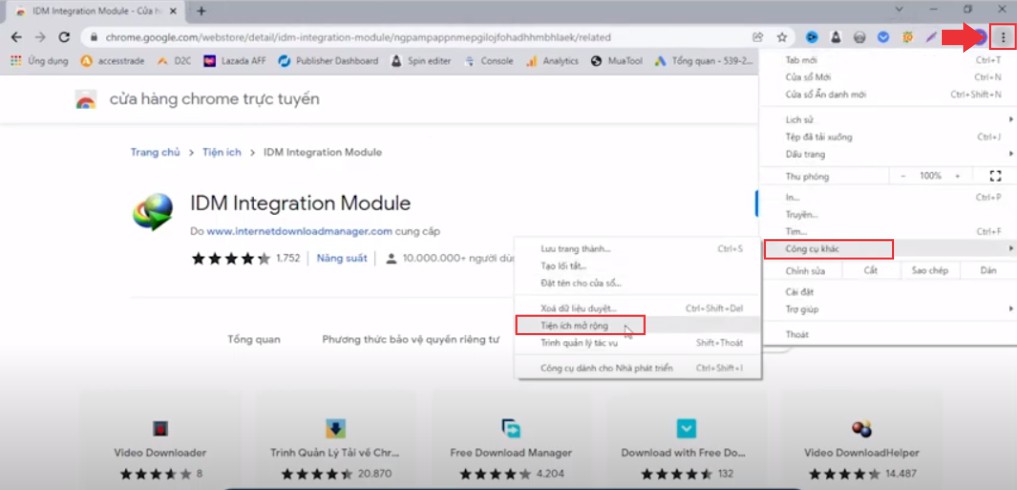Click the address bar URL
Image resolution: width=1017 pixels, height=490 pixels.
click(x=358, y=38)
